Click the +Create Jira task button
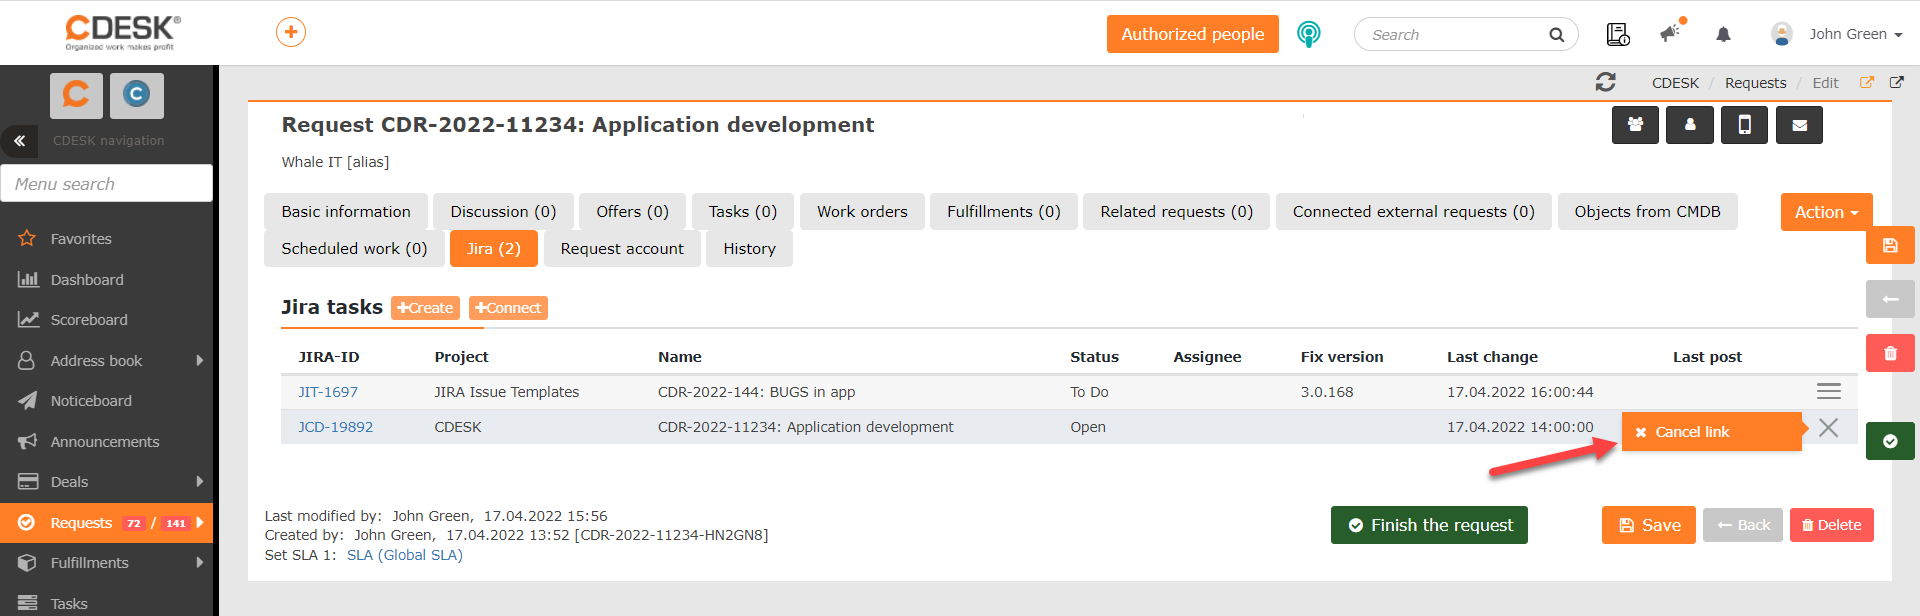The width and height of the screenshot is (1920, 616). point(425,308)
